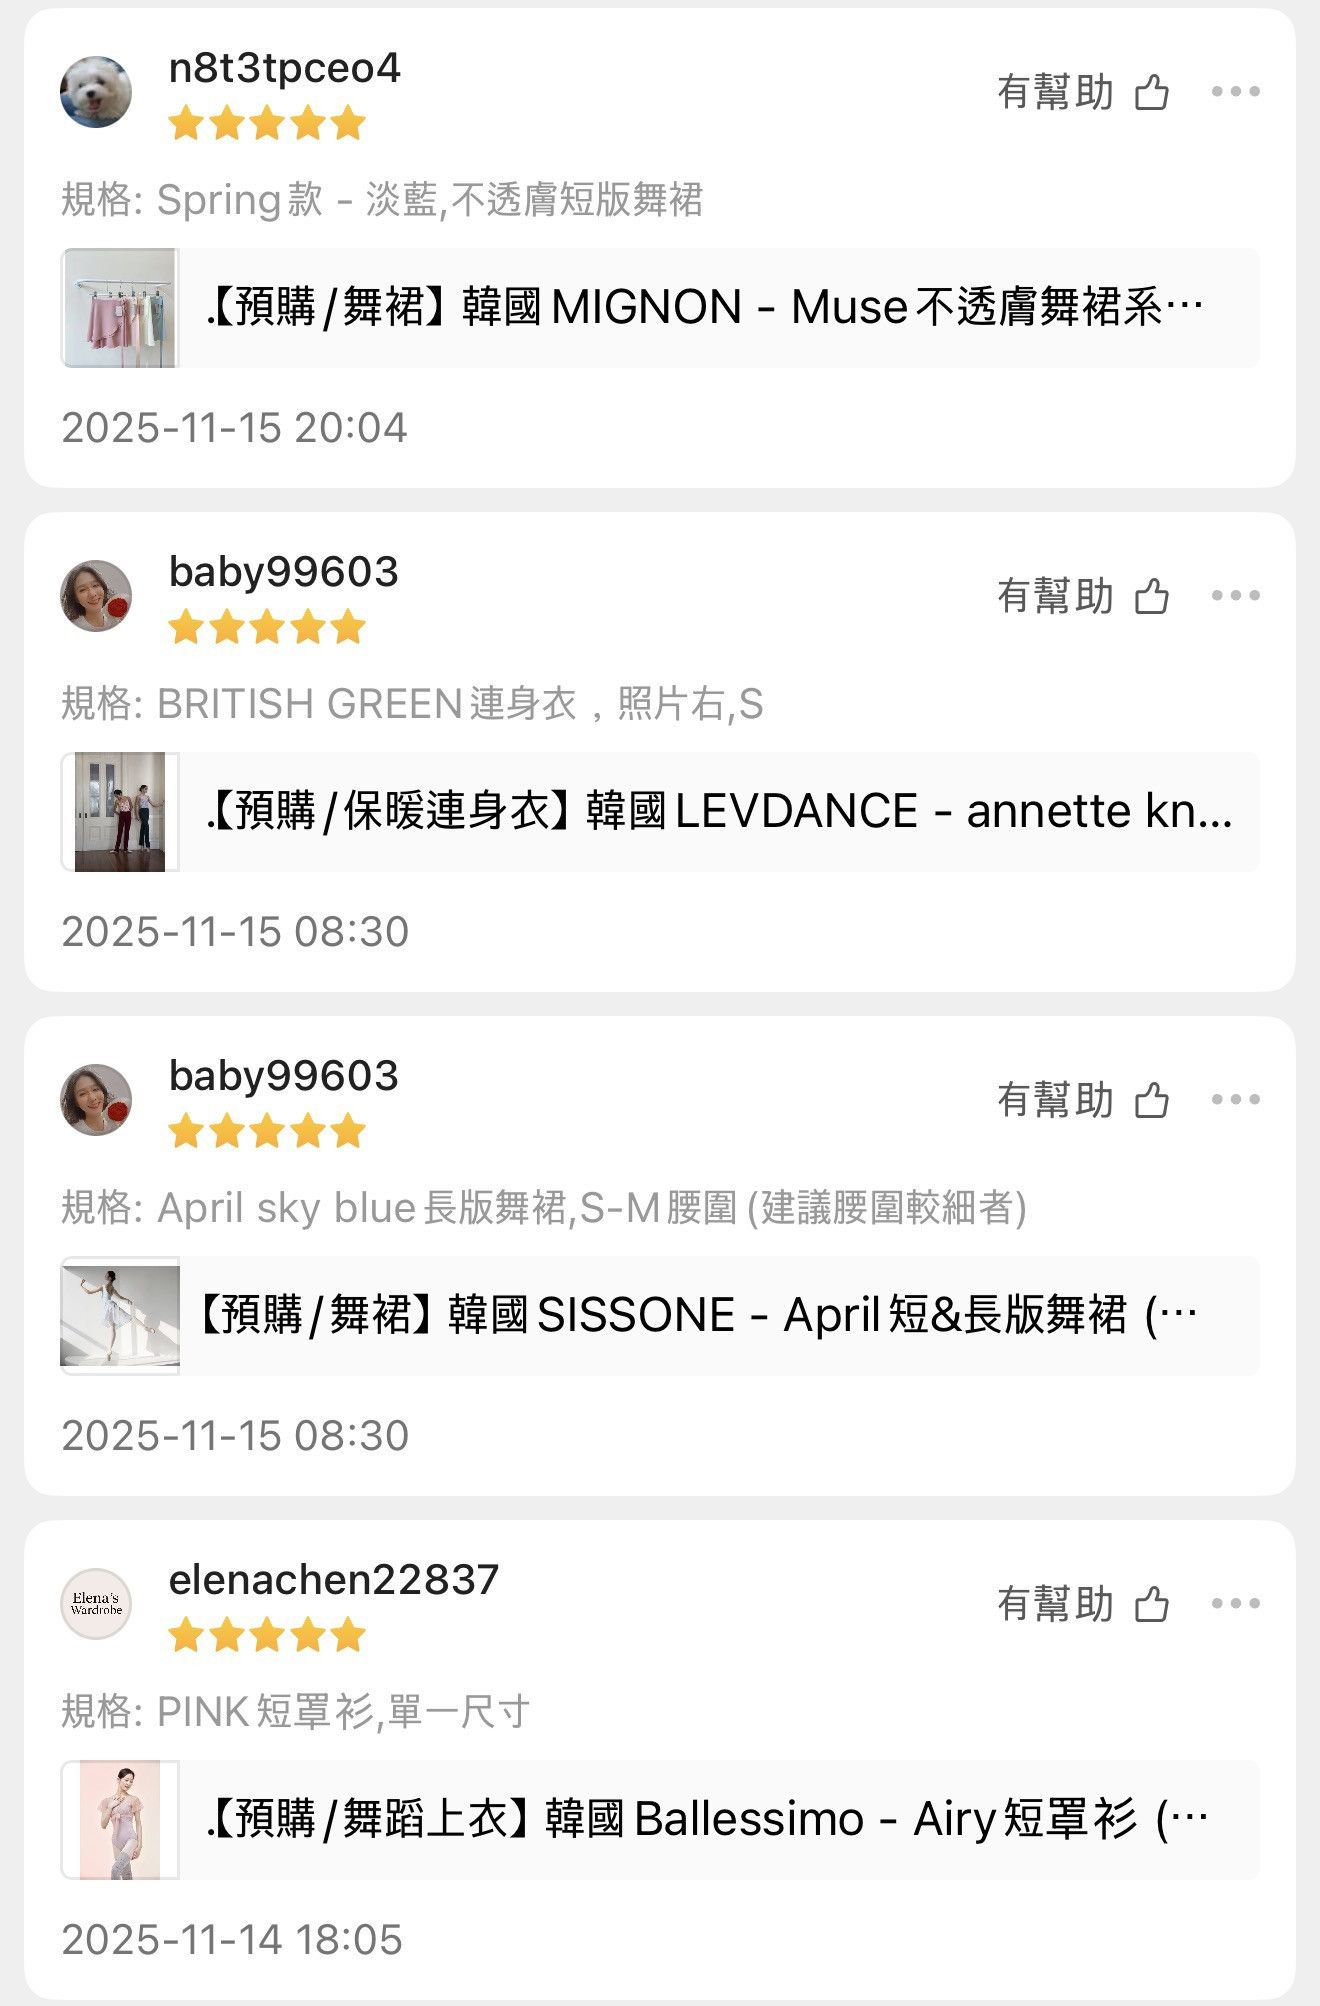Open the MIGNON Muse product title link
Image resolution: width=1320 pixels, height=2006 pixels.
click(704, 308)
